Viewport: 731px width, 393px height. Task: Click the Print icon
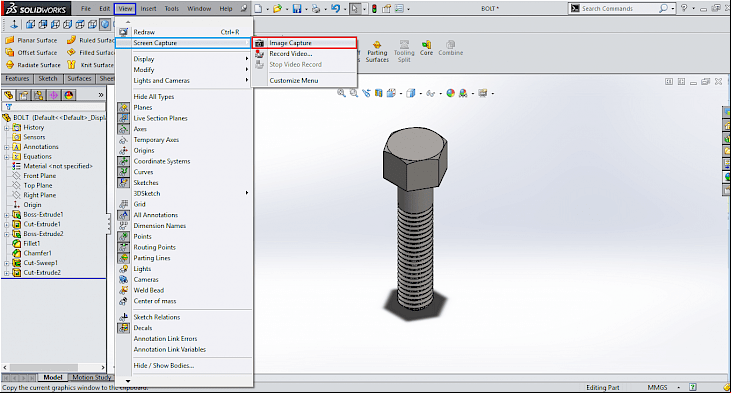tap(316, 8)
